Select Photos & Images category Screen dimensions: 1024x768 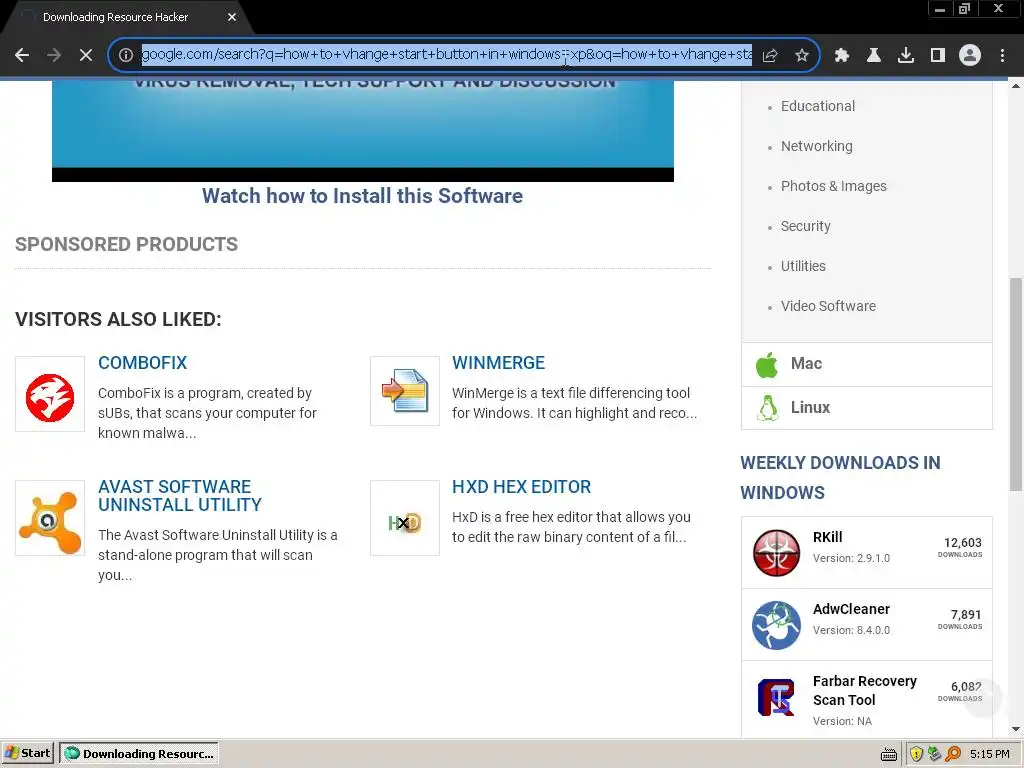coord(833,186)
